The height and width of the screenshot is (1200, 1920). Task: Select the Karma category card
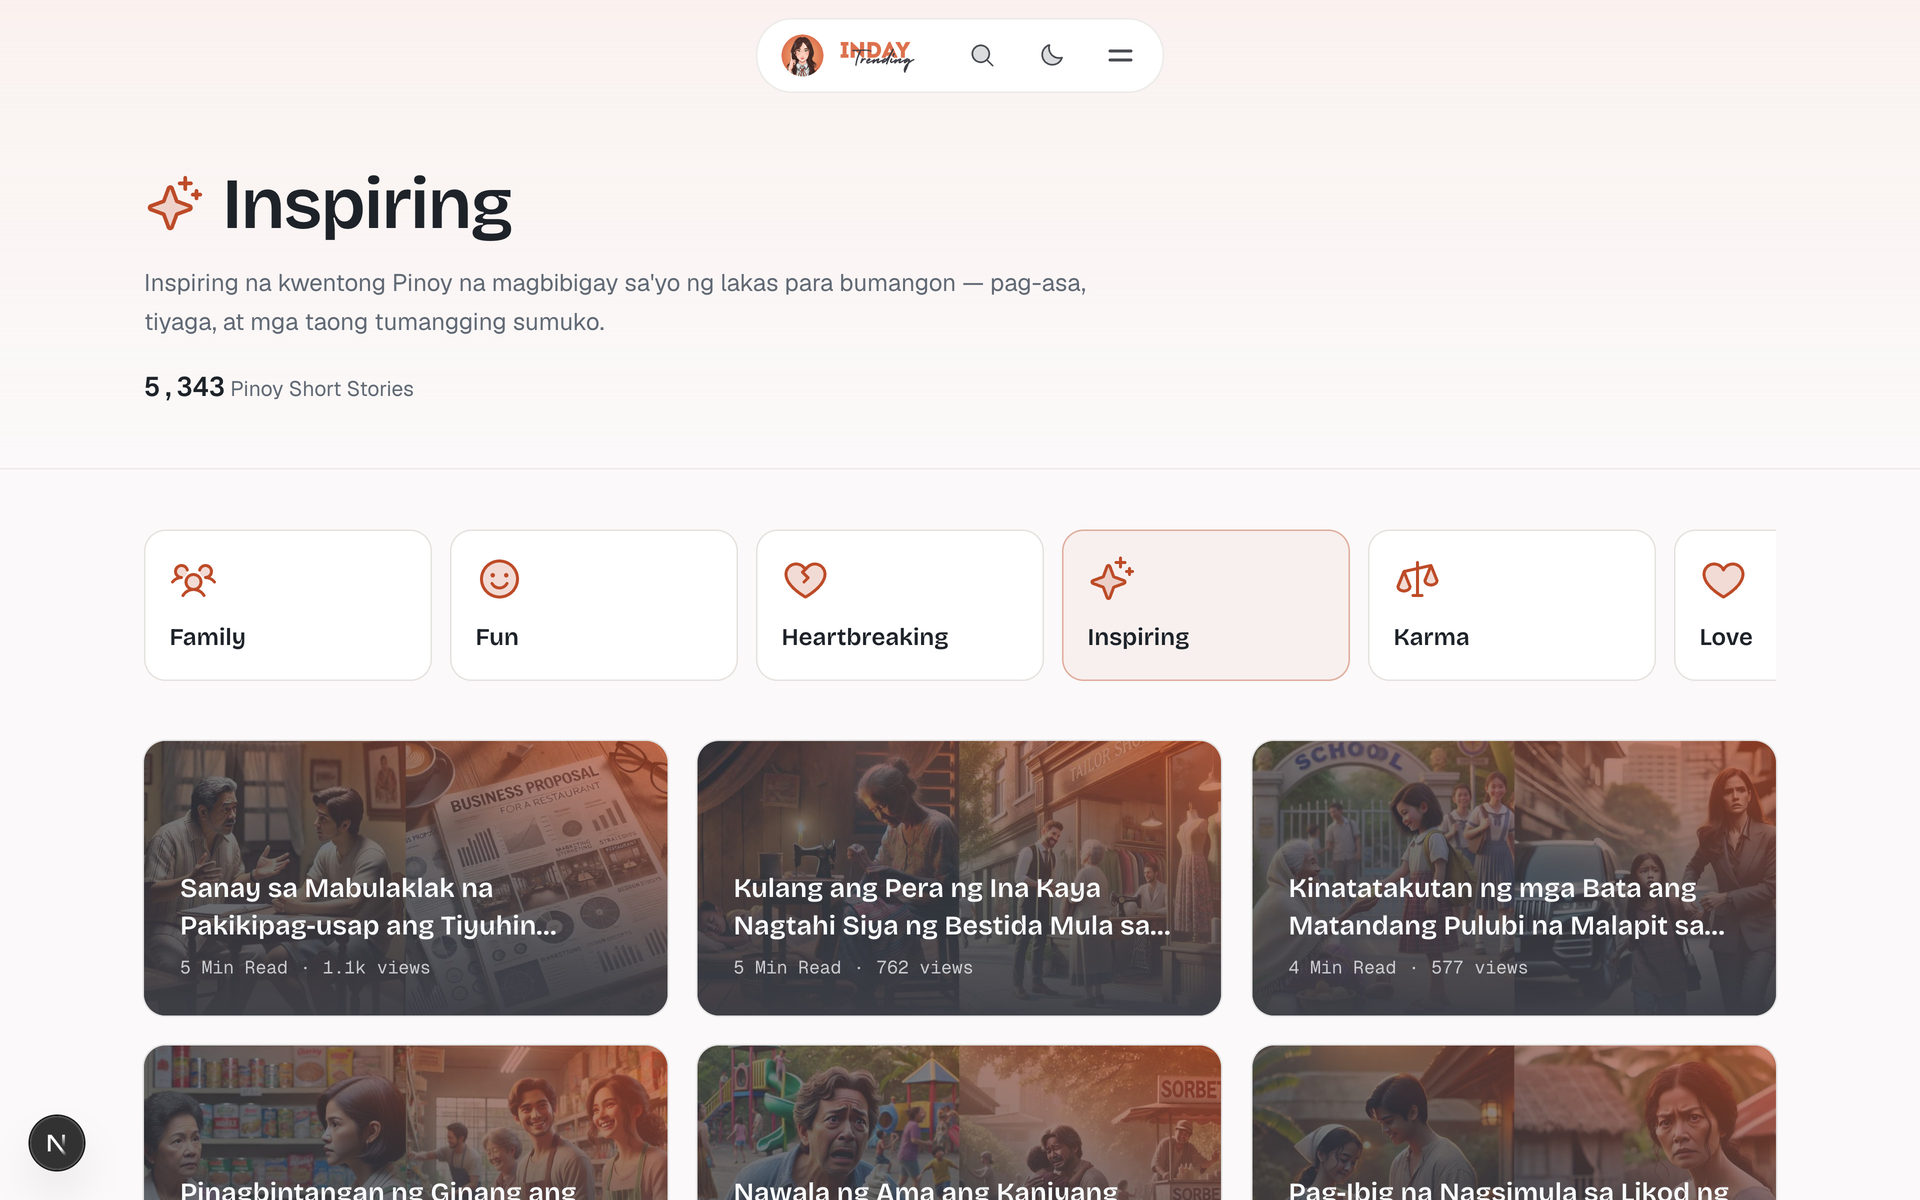[x=1512, y=605]
